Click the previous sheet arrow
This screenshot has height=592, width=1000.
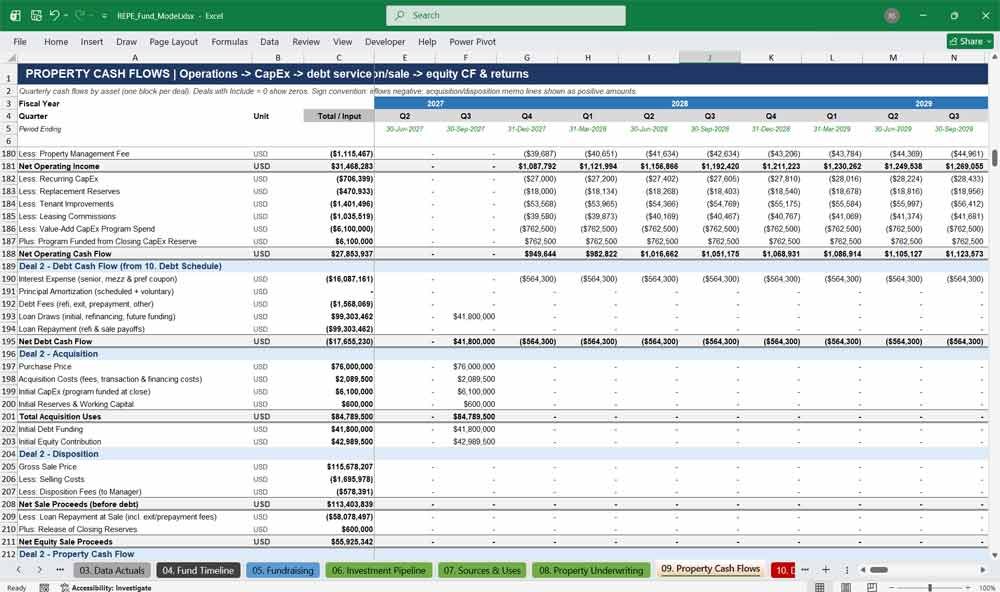coord(19,570)
